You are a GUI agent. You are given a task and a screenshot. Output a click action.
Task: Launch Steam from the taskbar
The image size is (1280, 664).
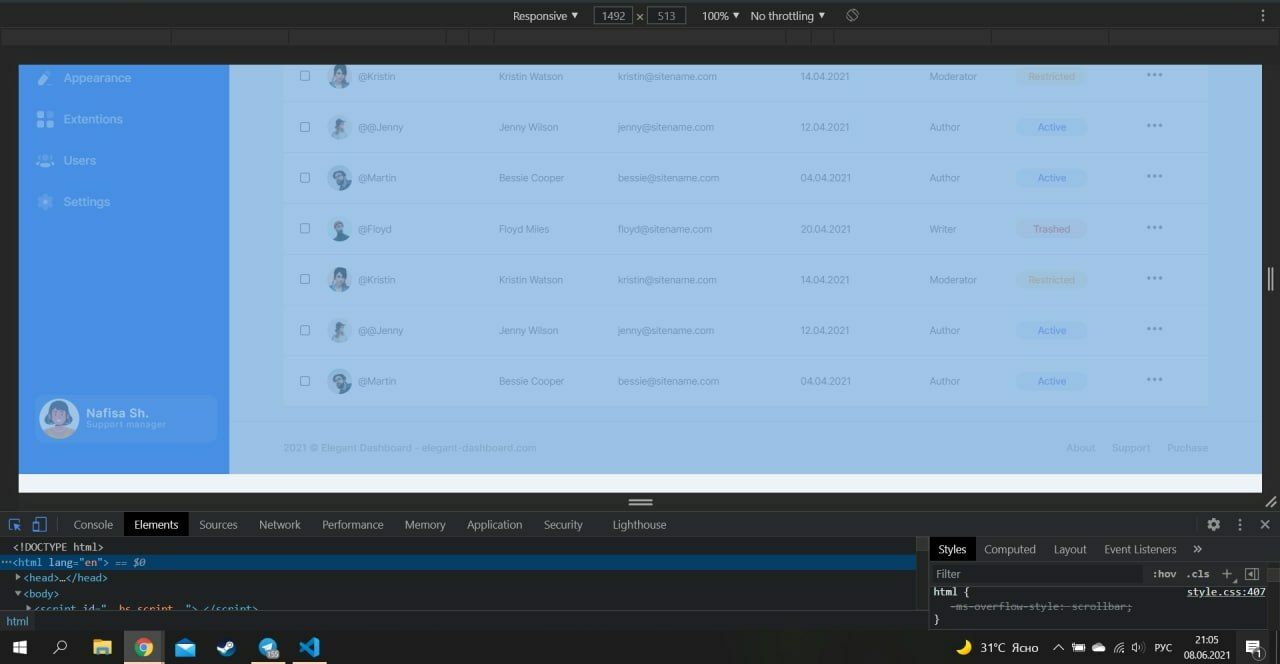[x=226, y=647]
